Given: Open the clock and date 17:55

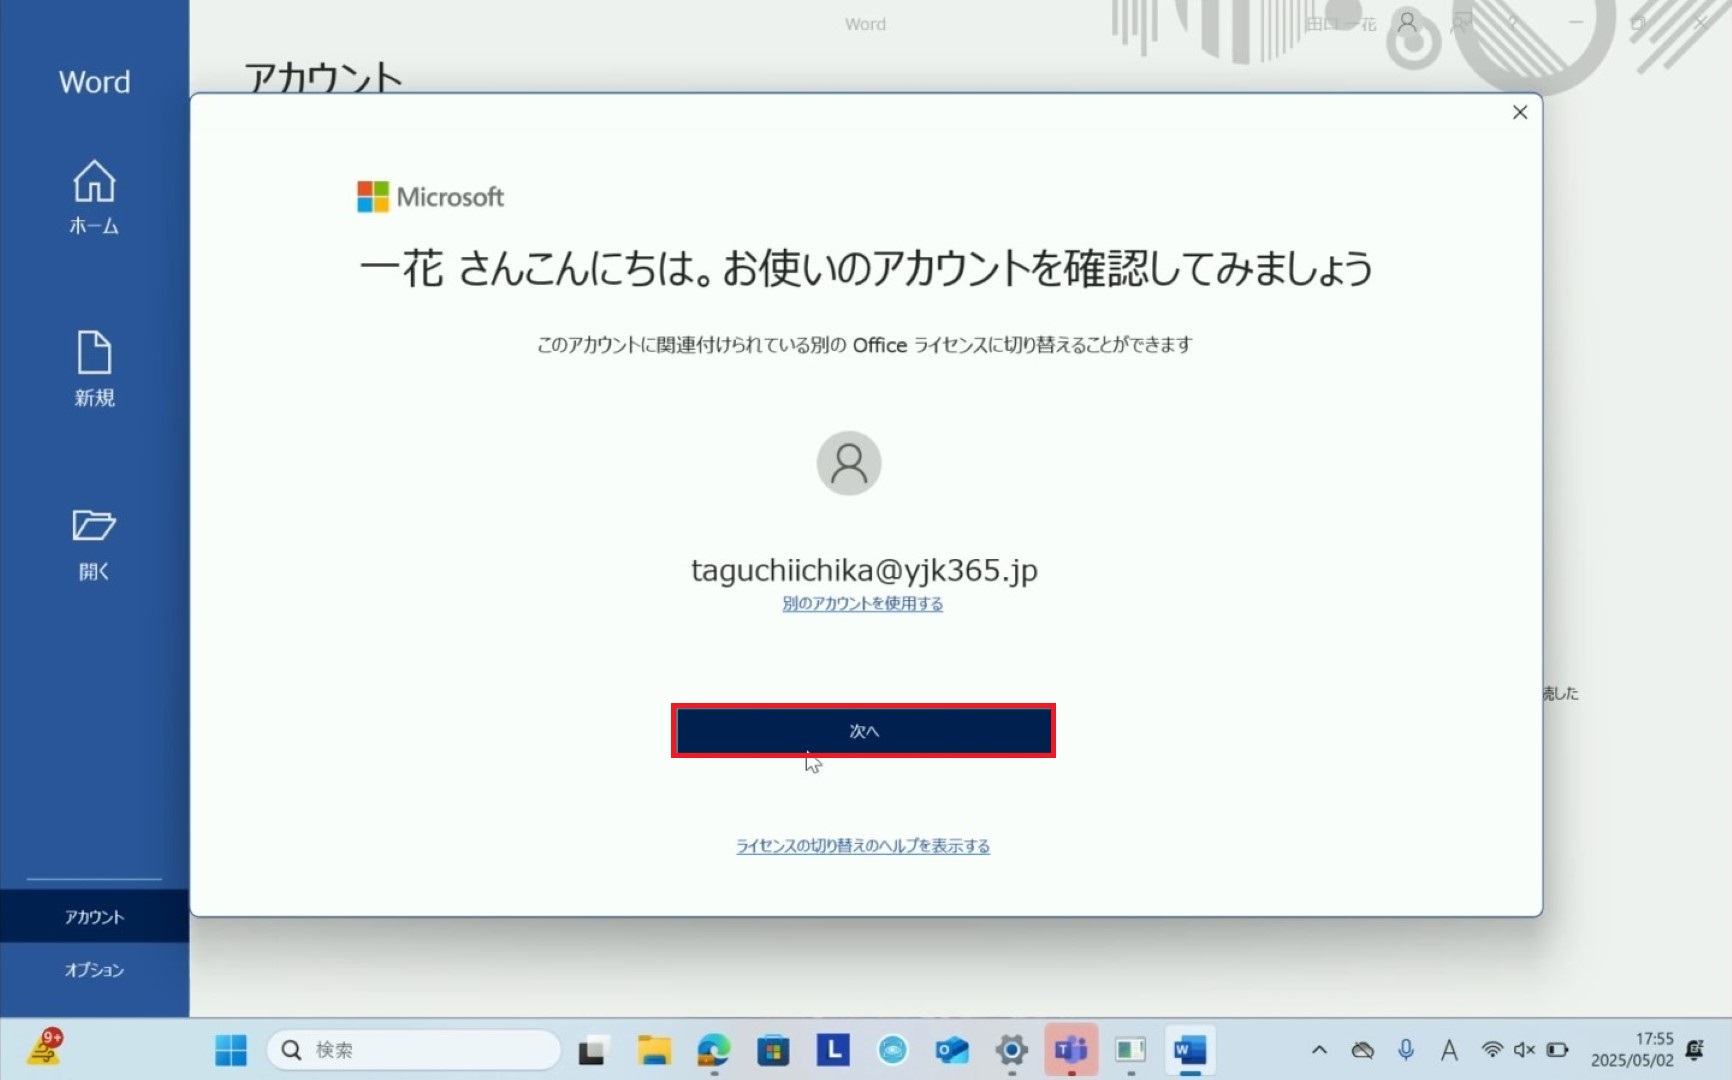Looking at the screenshot, I should [x=1632, y=1050].
